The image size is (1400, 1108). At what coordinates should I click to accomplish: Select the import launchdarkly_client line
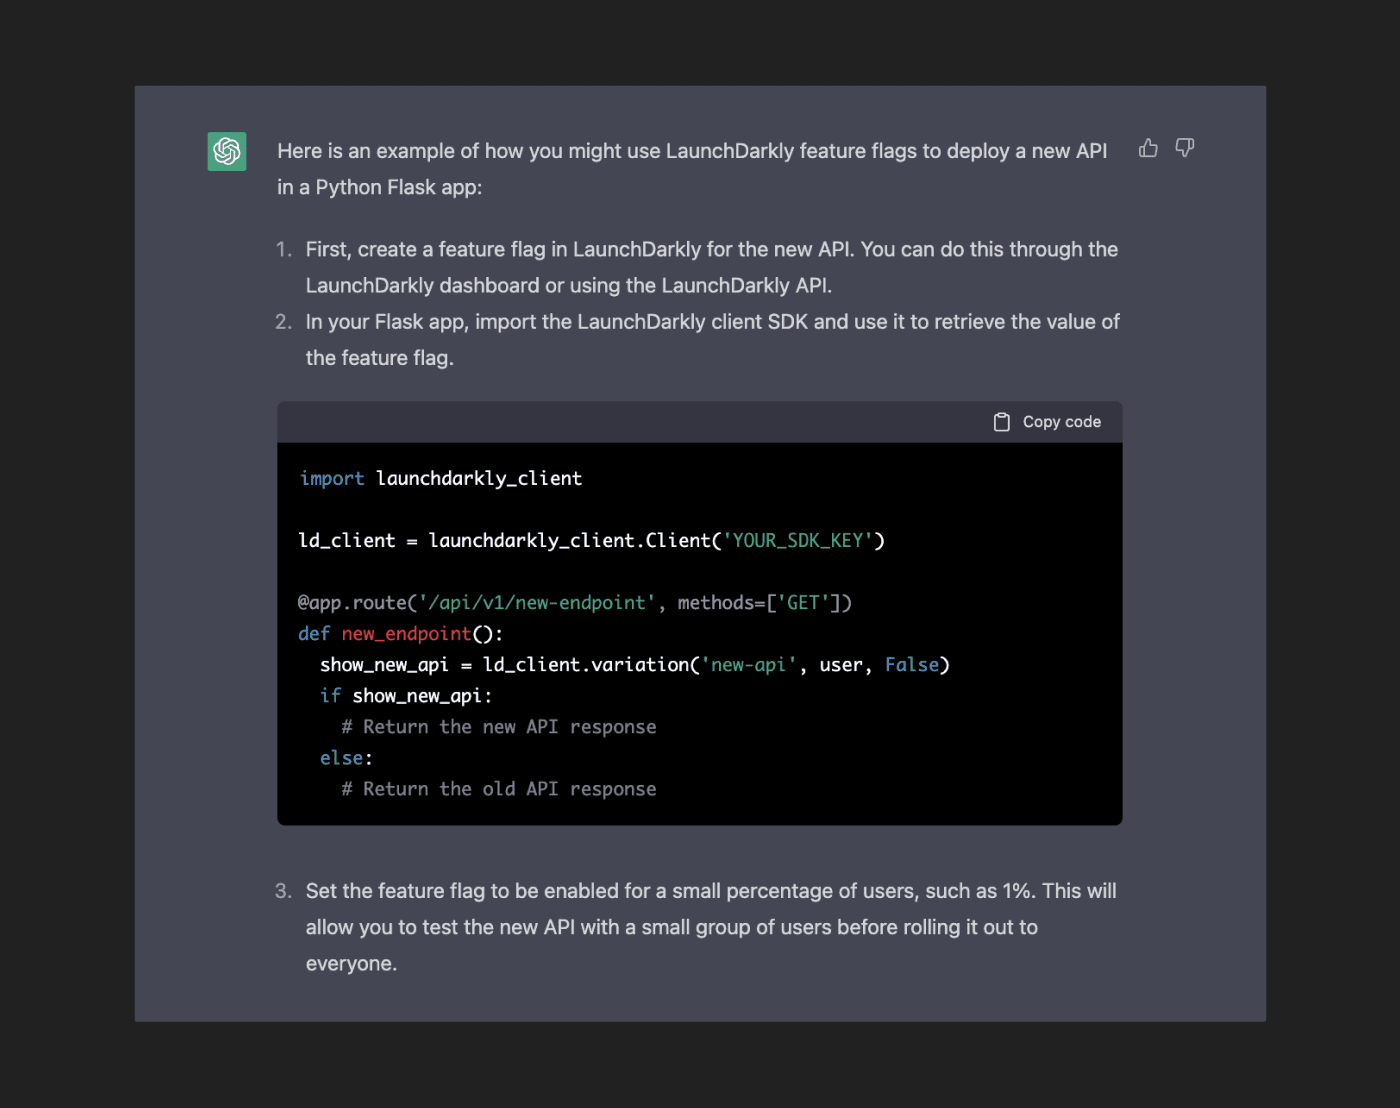coord(440,478)
